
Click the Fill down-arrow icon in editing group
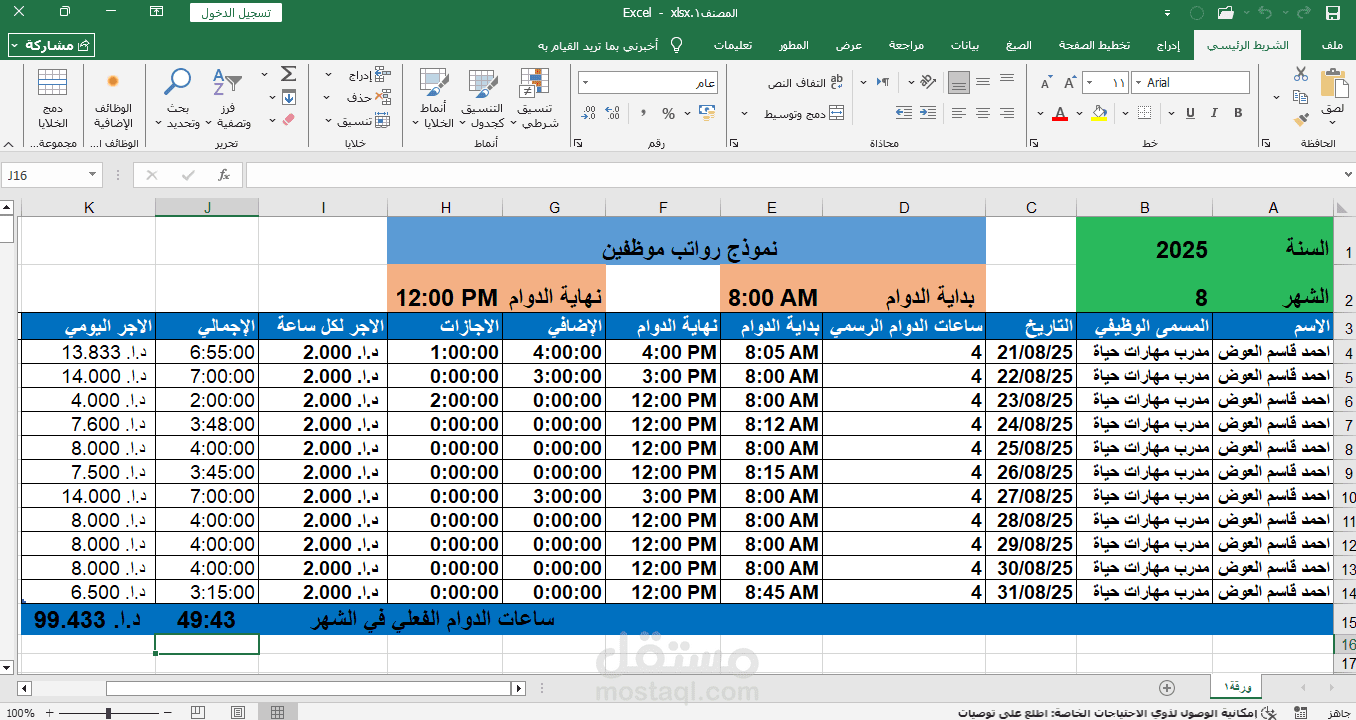coord(288,97)
